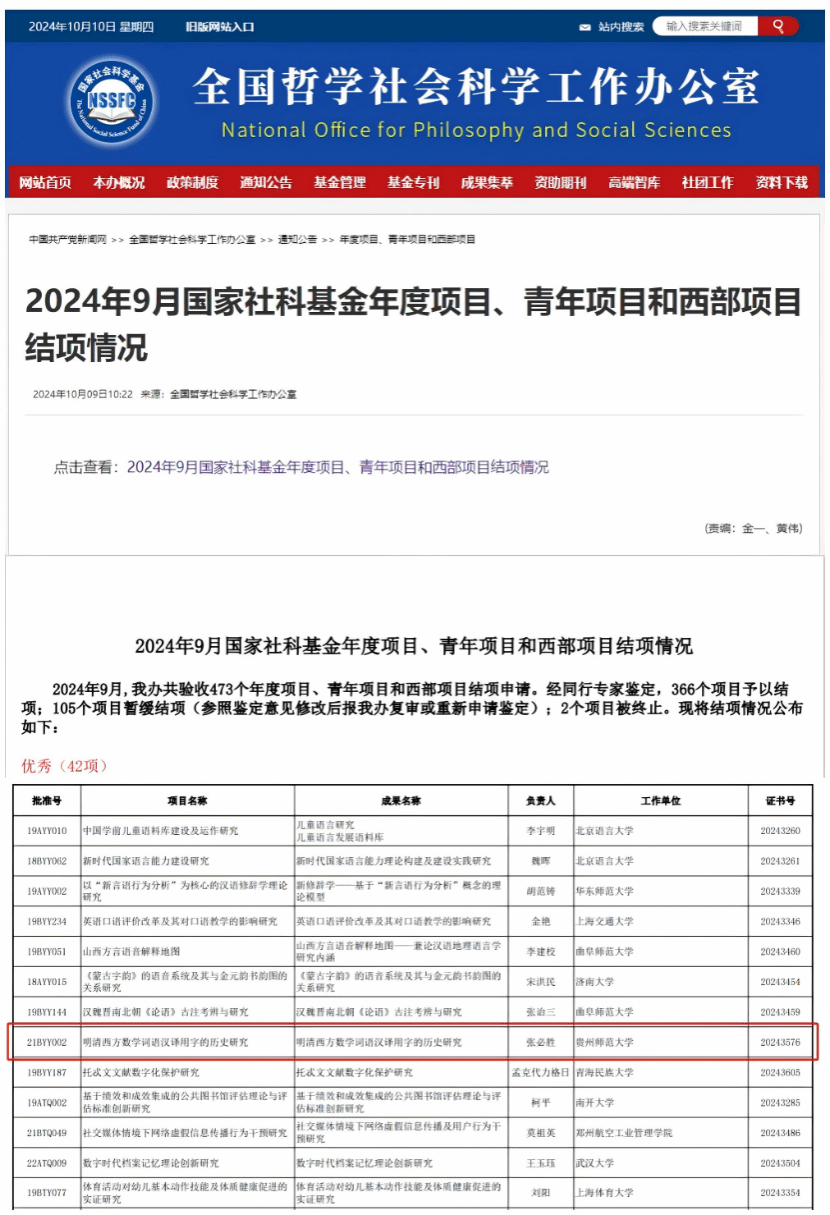Open the purple 2024年9月...结项情况 link
This screenshot has height=1215, width=830.
(x=338, y=467)
